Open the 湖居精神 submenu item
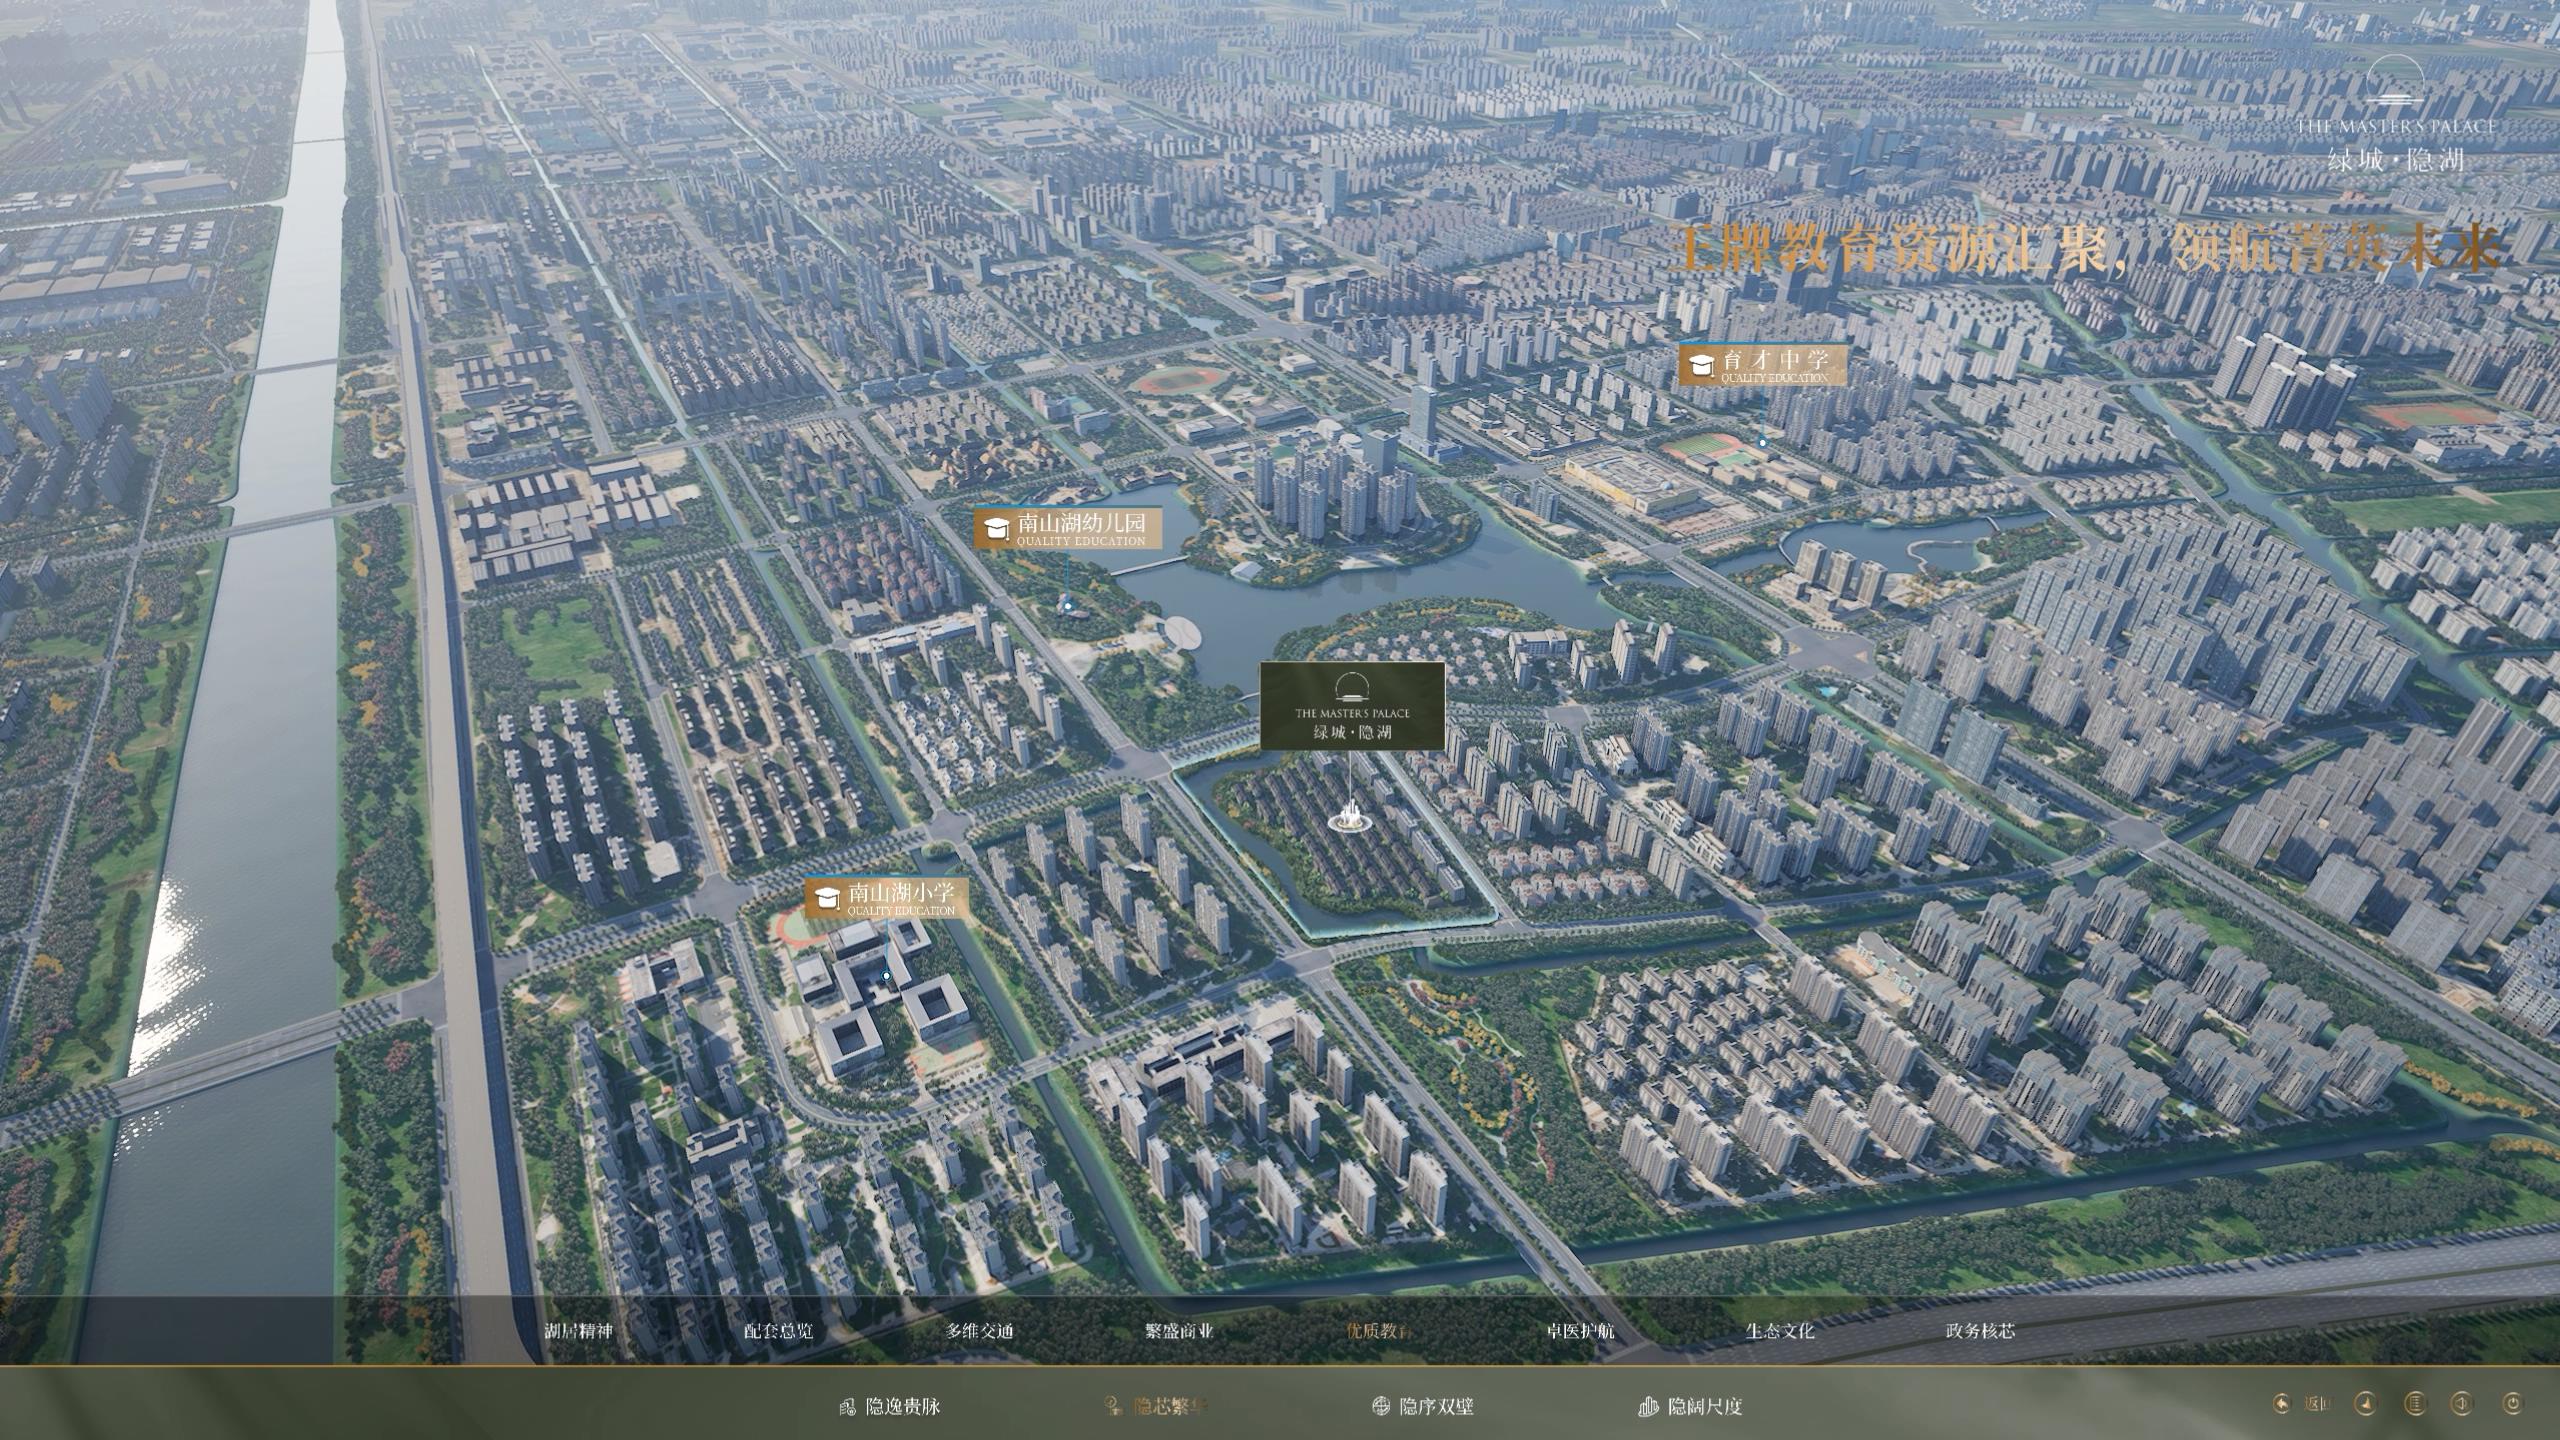 click(578, 1331)
